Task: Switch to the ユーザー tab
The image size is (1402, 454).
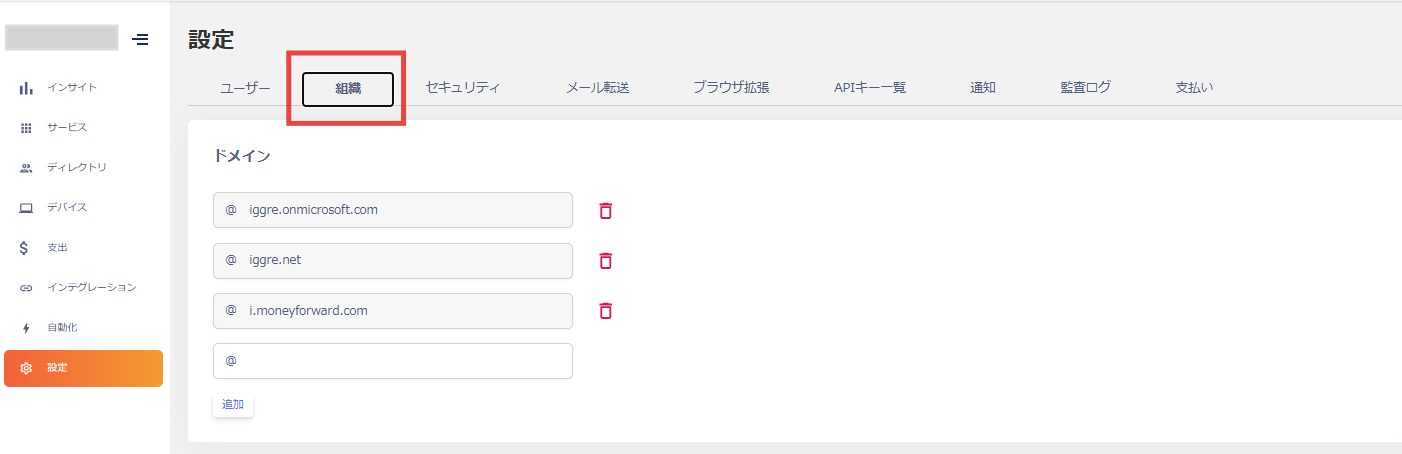Action: click(245, 88)
